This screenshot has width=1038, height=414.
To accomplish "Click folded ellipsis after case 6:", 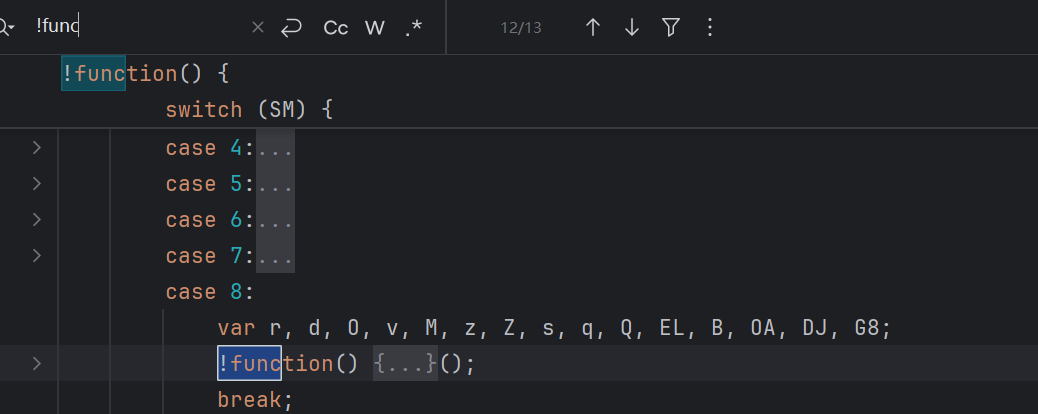I will tap(275, 220).
